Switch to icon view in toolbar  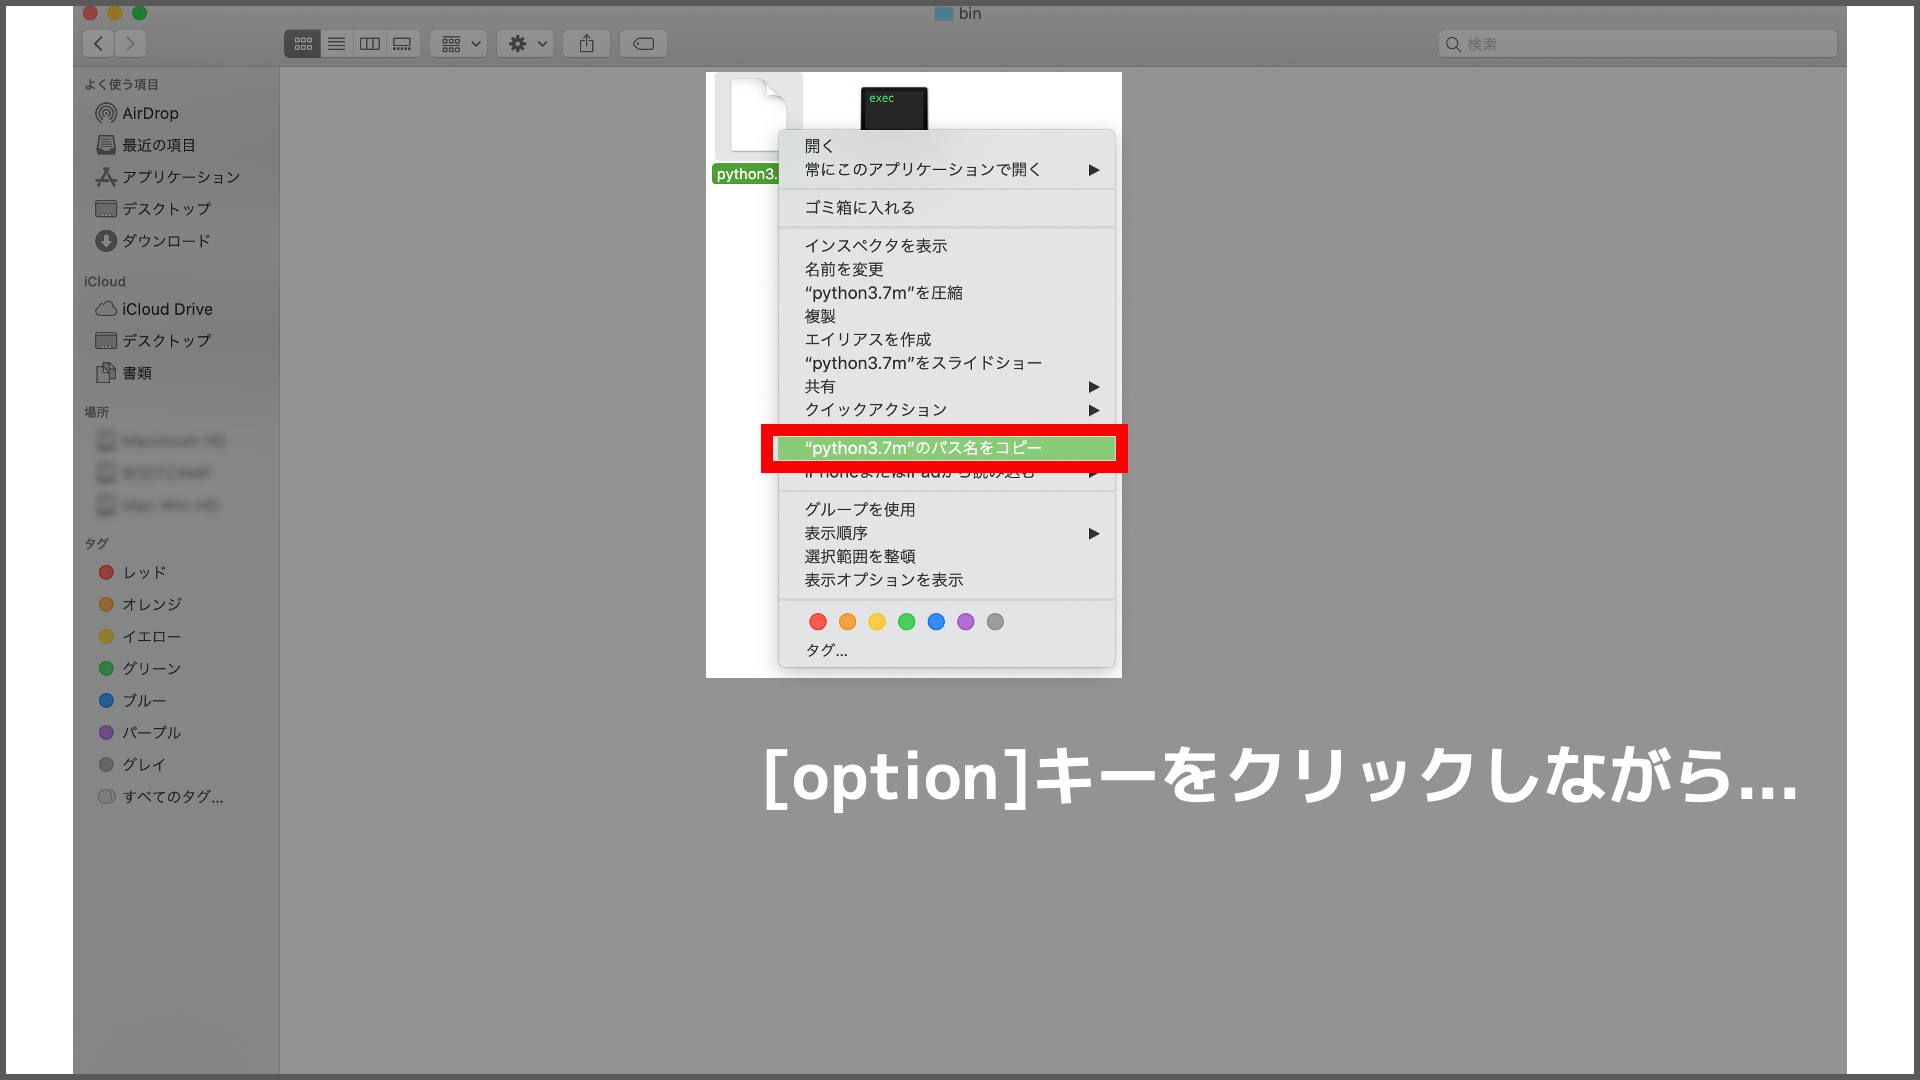(303, 43)
